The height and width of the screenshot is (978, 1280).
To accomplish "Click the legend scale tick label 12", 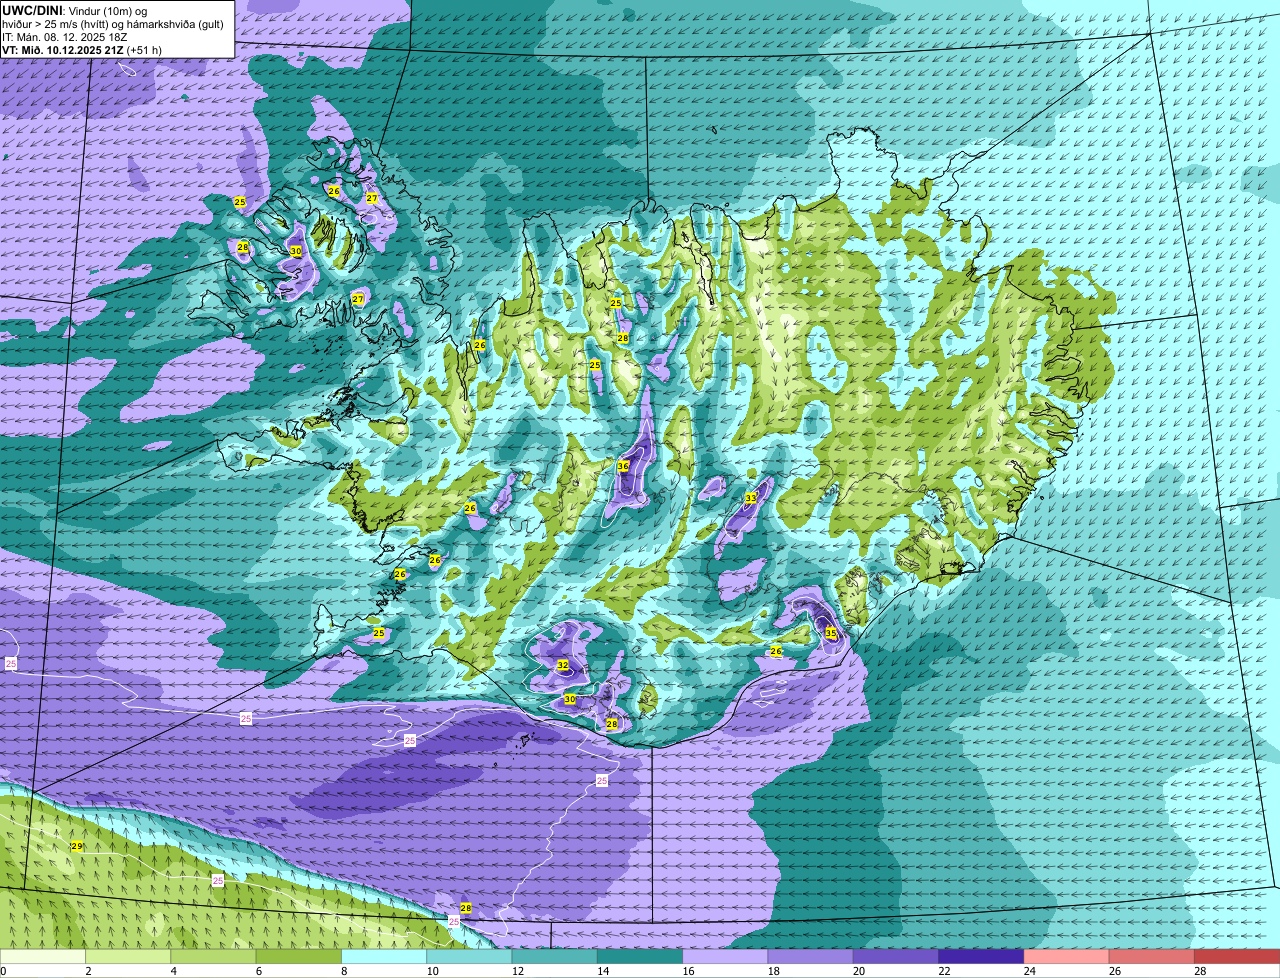I will pyautogui.click(x=518, y=970).
